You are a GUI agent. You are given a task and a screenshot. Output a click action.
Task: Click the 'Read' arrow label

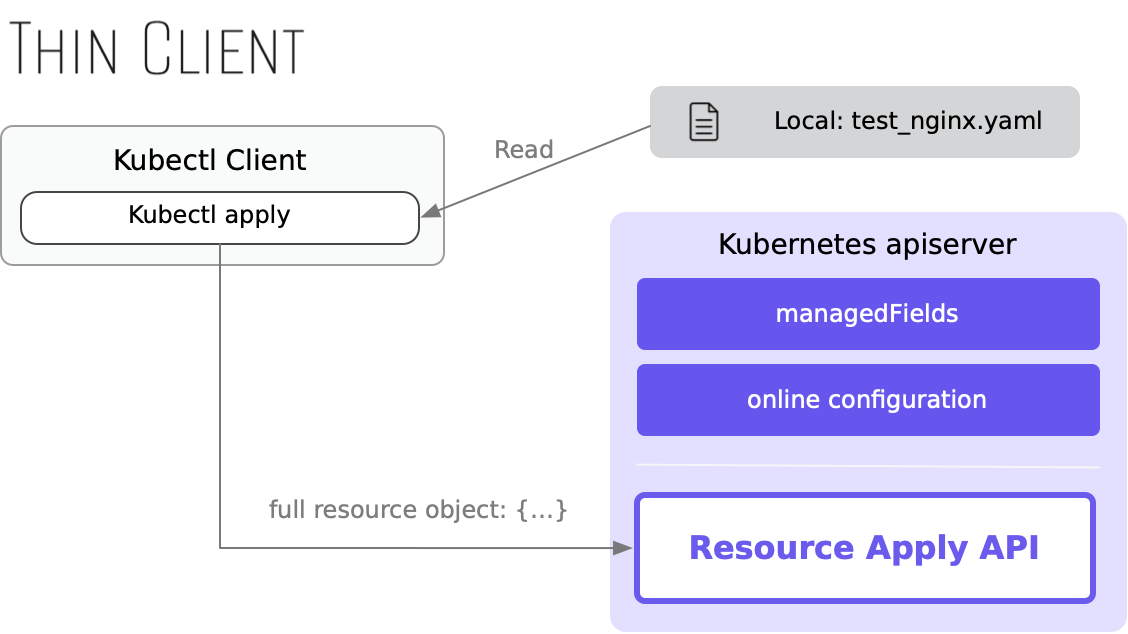click(524, 150)
